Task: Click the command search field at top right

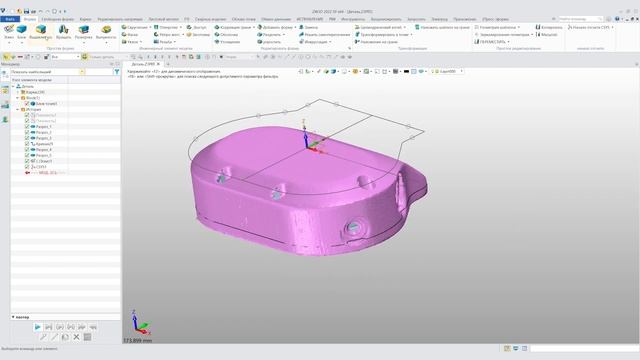Action: pos(580,19)
